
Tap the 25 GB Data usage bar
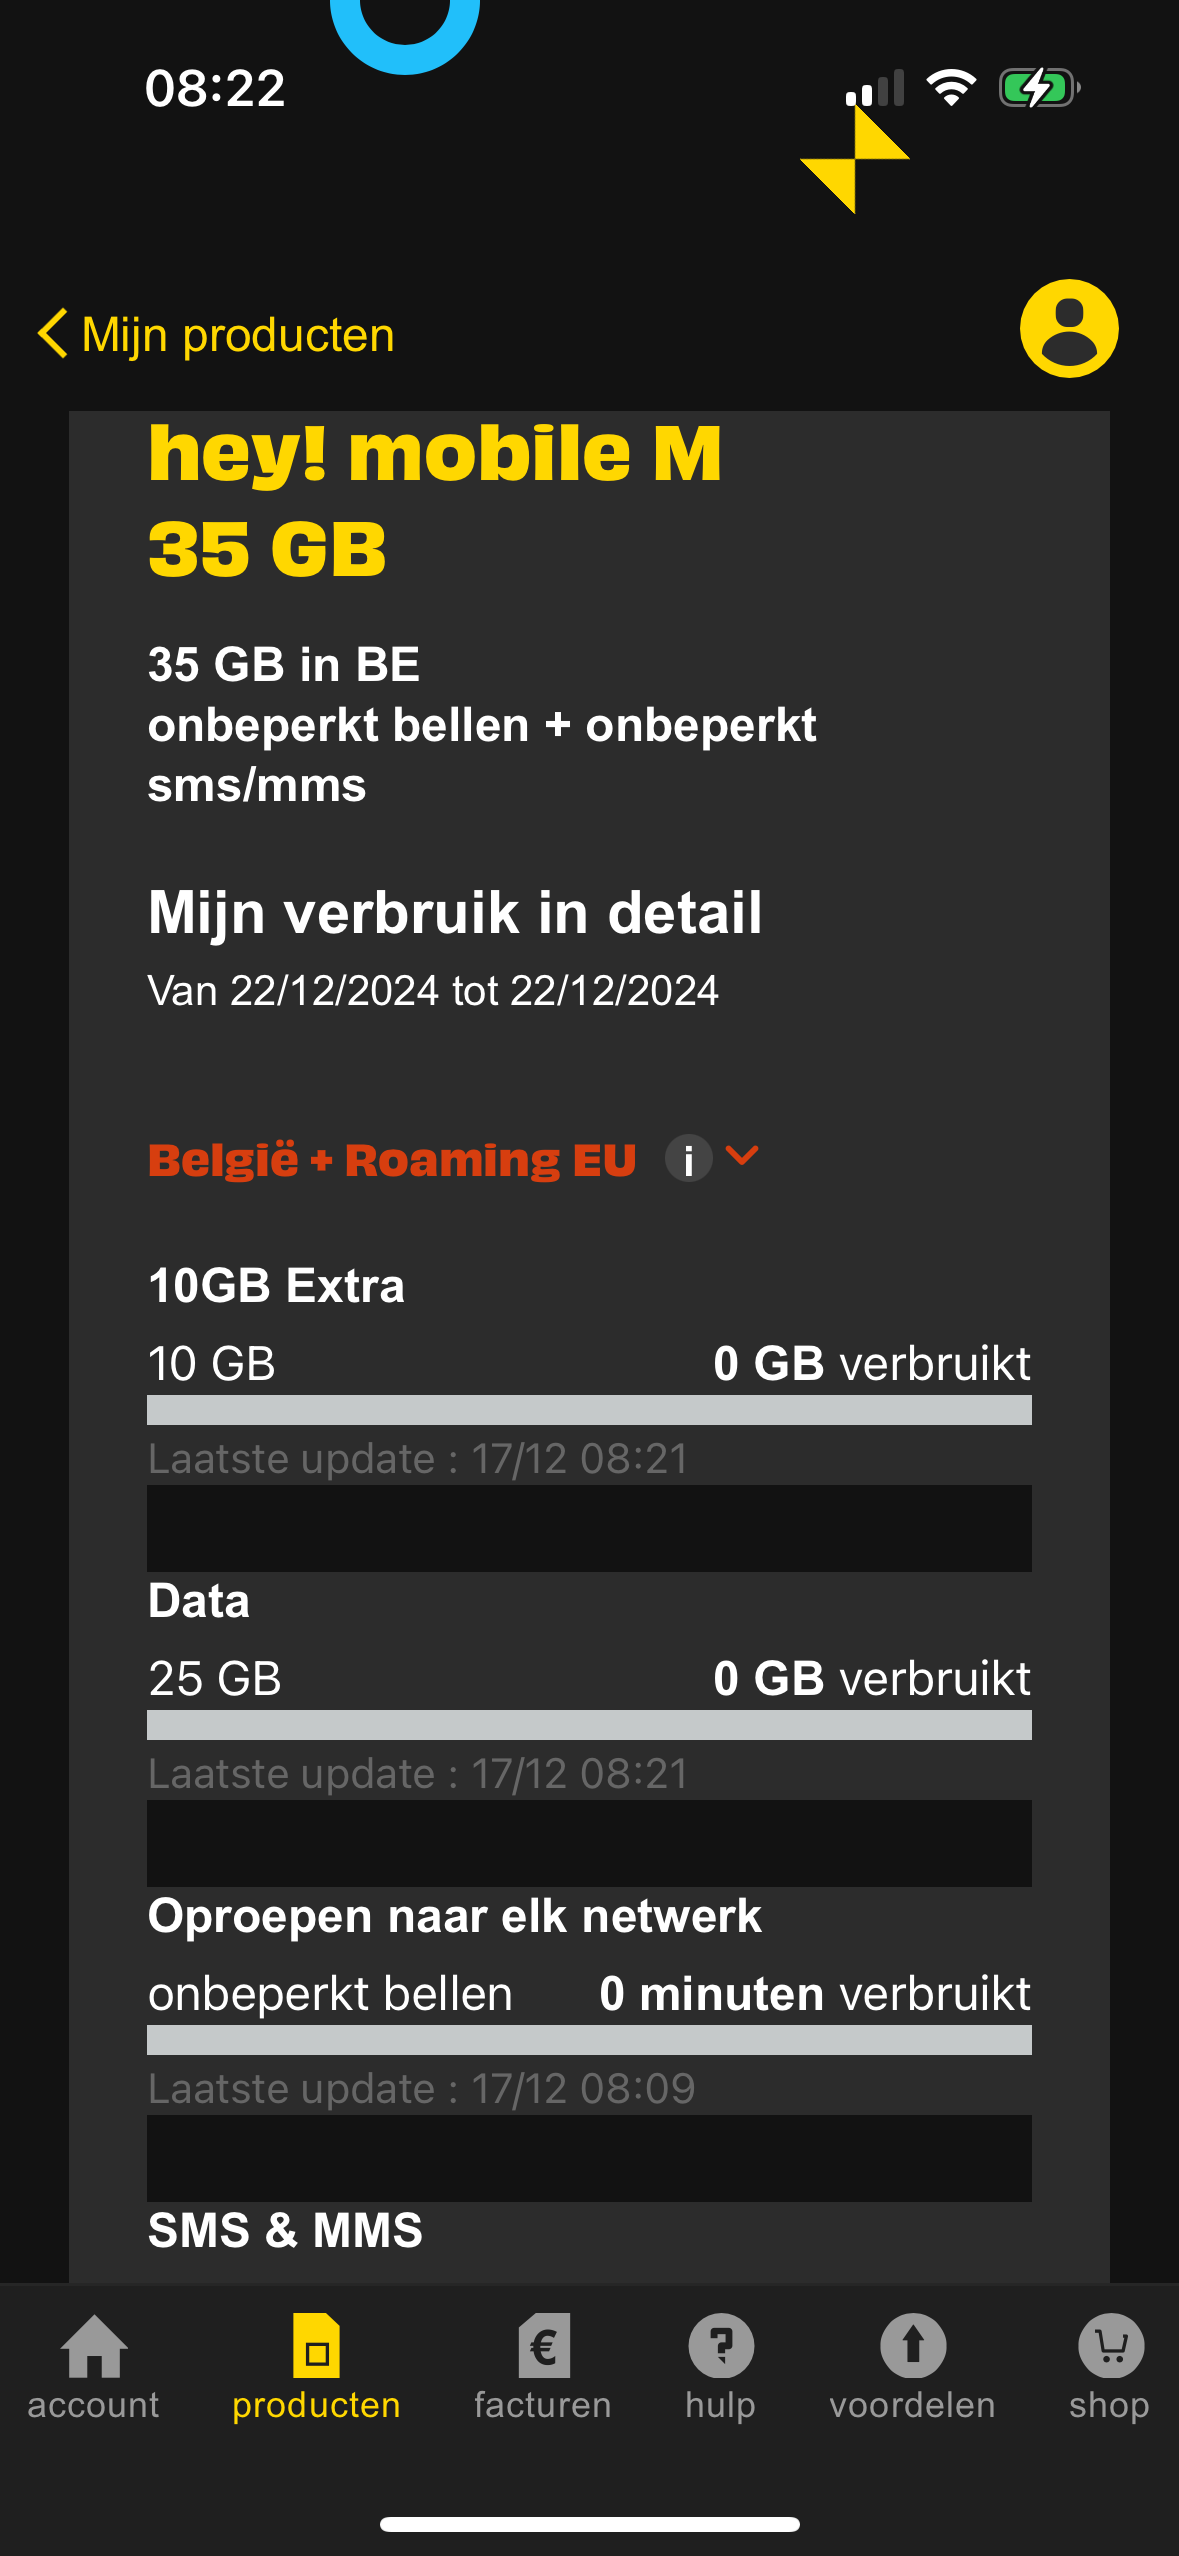[x=589, y=1725]
